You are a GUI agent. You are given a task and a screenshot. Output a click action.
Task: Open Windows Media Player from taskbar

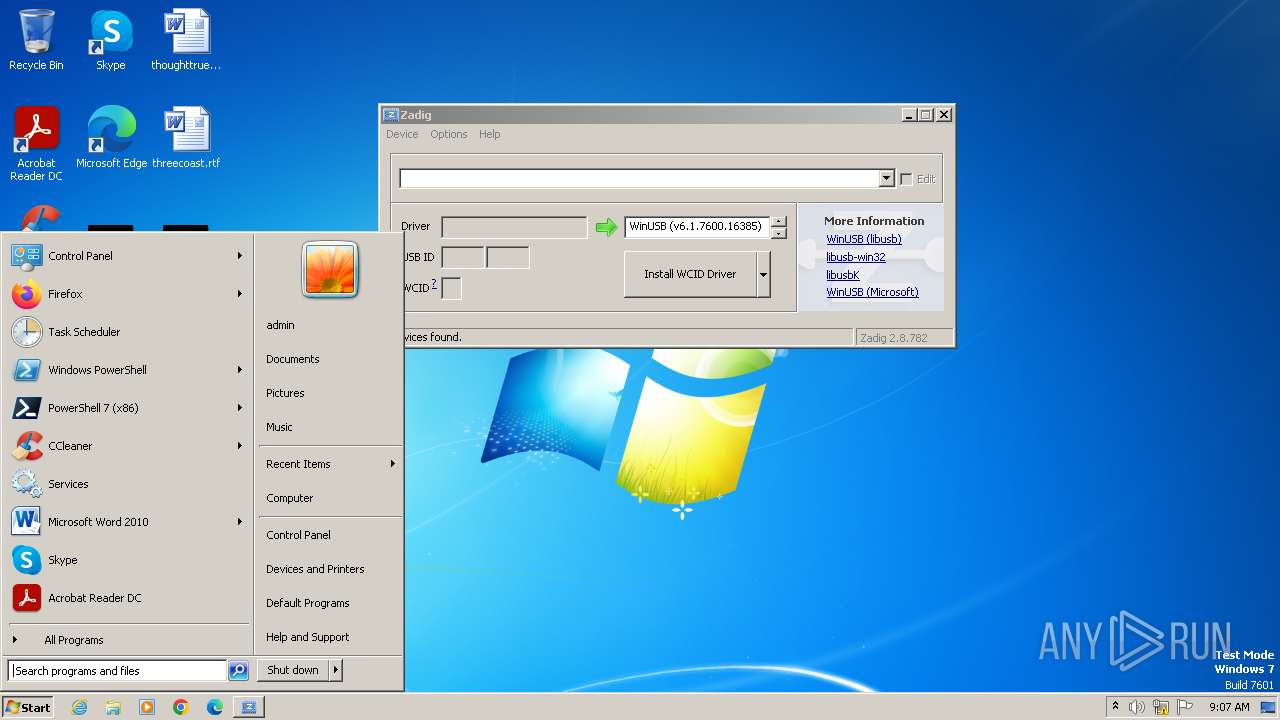point(147,707)
